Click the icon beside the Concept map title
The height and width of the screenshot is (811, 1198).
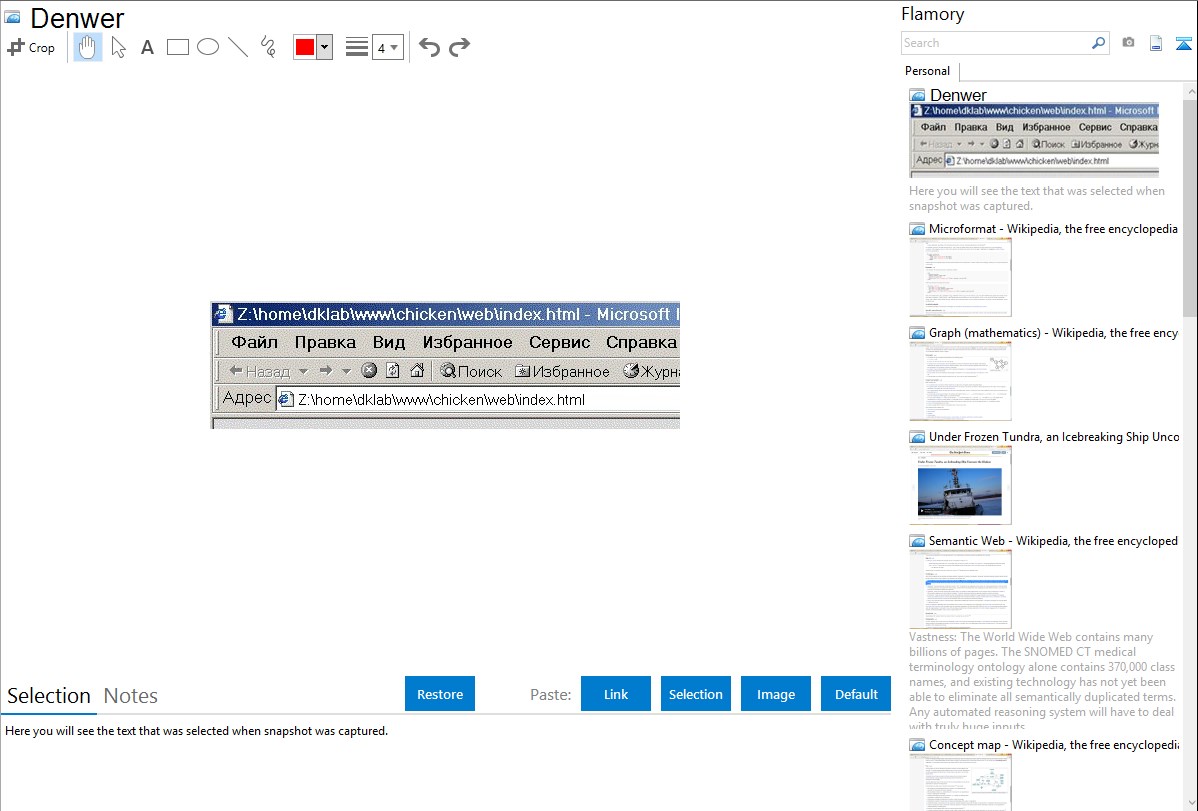pos(917,744)
